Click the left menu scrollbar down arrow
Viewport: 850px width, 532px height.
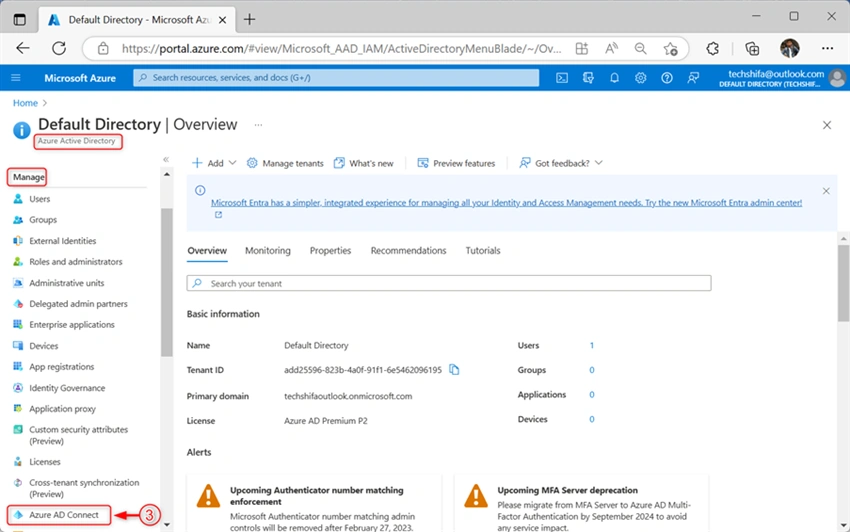pos(166,524)
